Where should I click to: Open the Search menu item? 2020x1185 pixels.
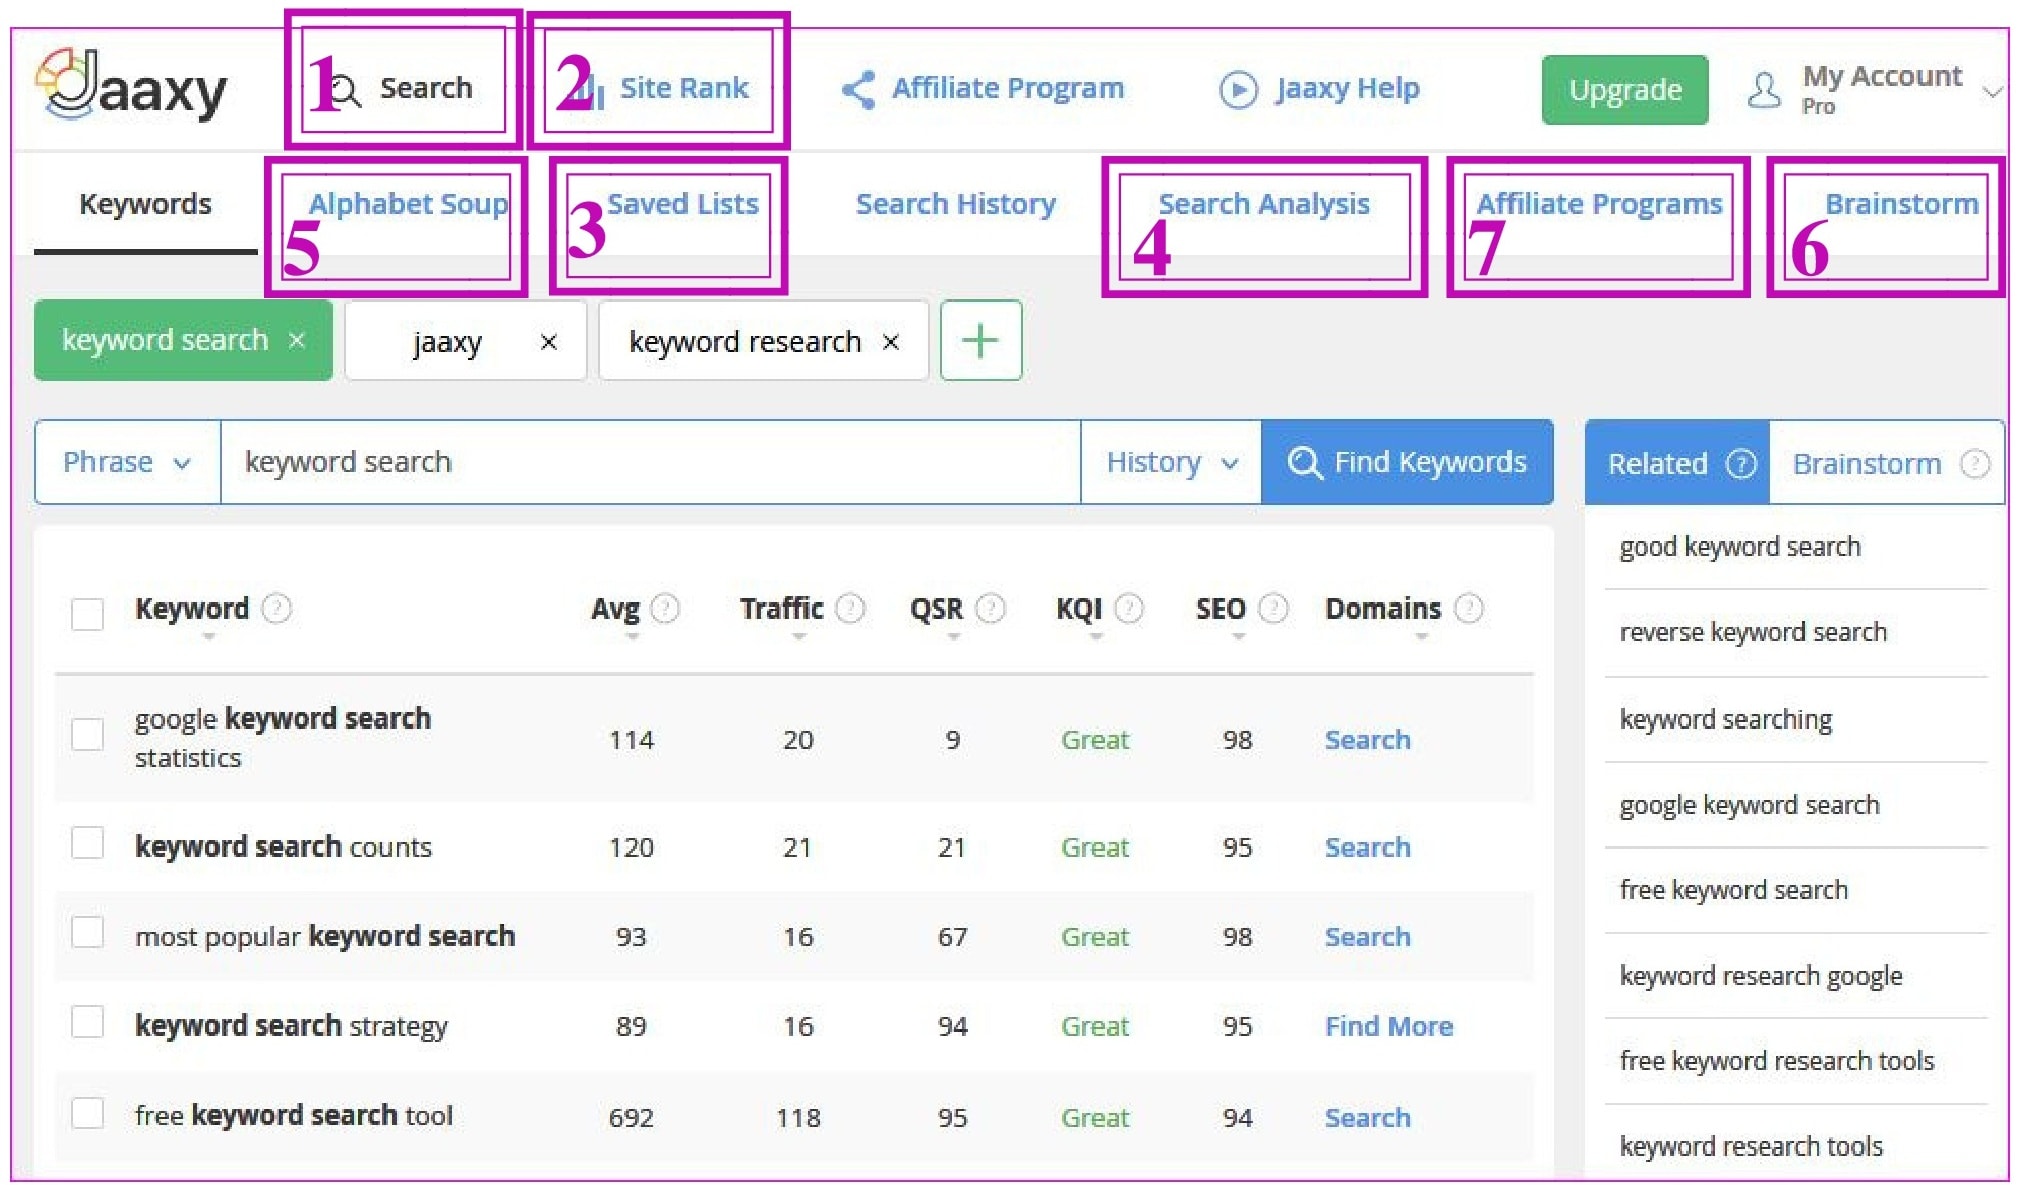(x=402, y=88)
